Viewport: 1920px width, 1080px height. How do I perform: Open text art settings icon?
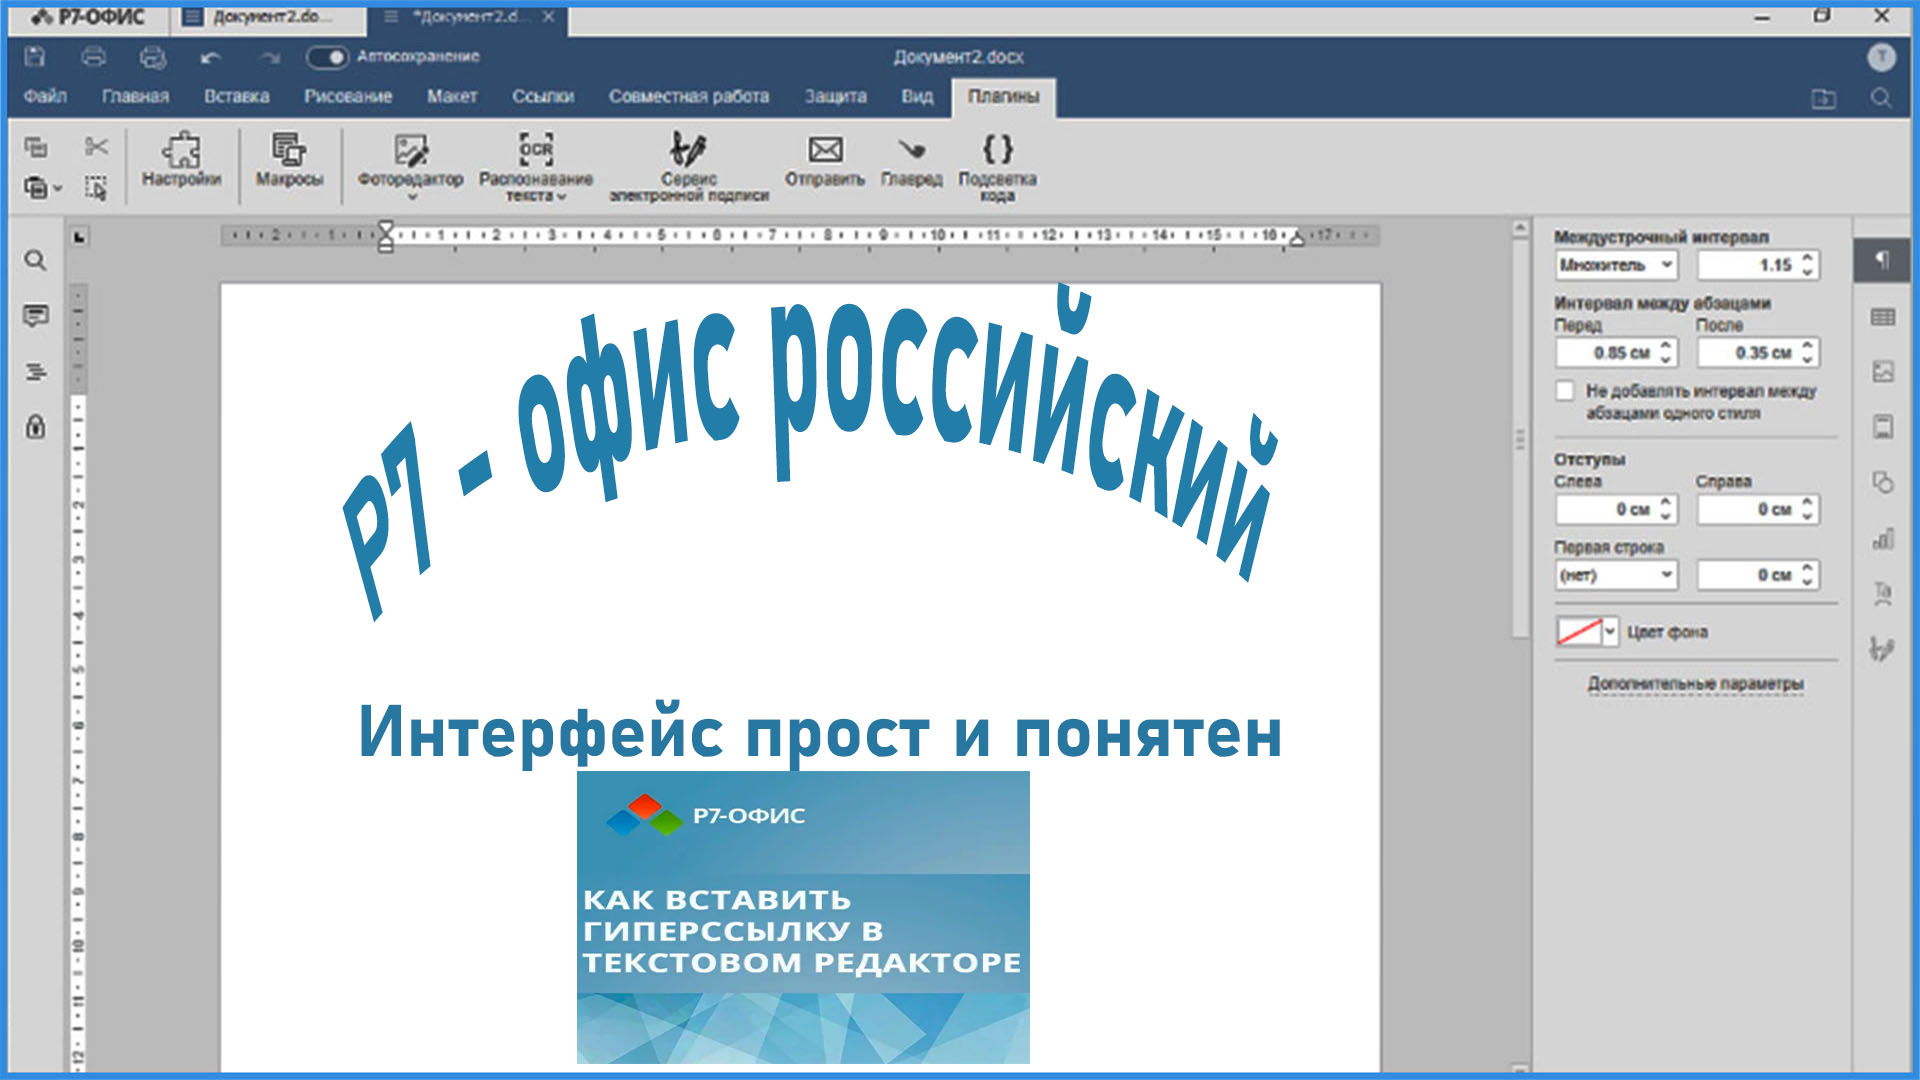[1882, 593]
